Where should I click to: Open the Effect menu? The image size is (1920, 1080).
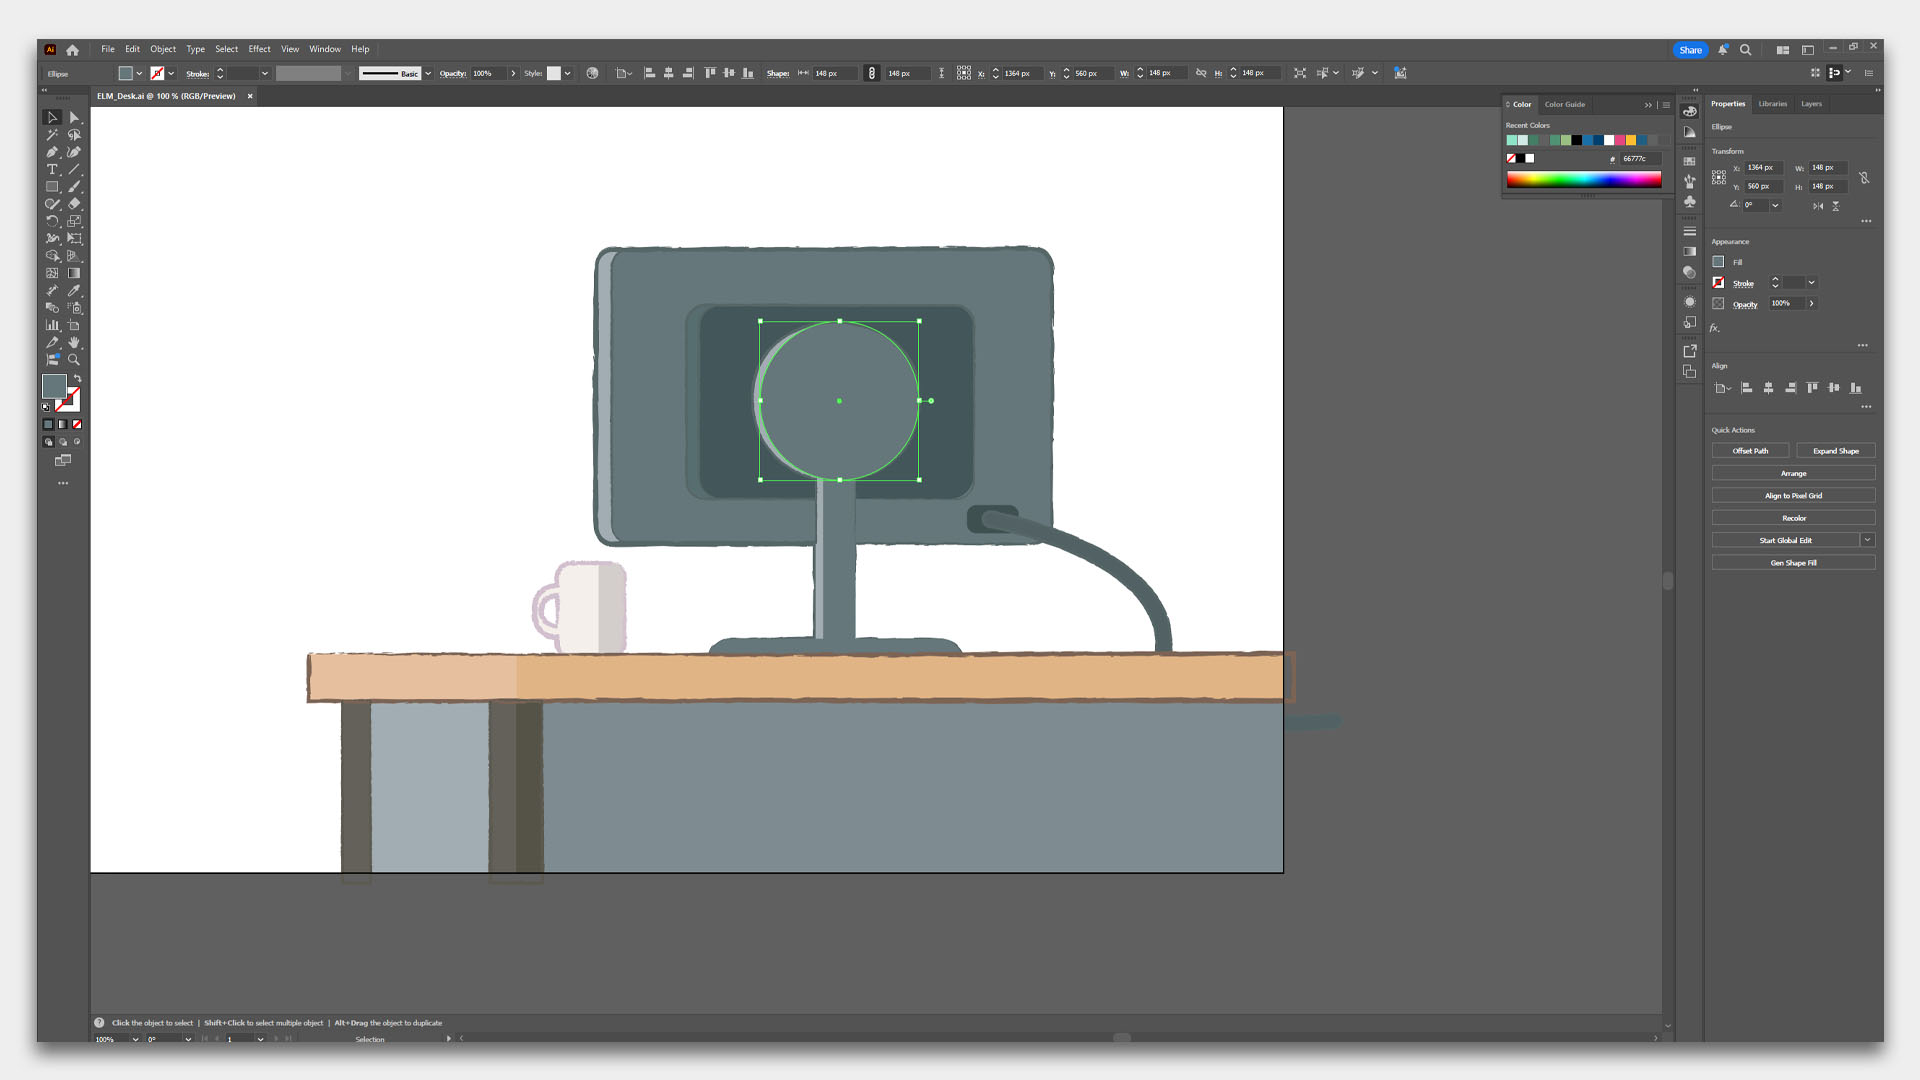[259, 49]
